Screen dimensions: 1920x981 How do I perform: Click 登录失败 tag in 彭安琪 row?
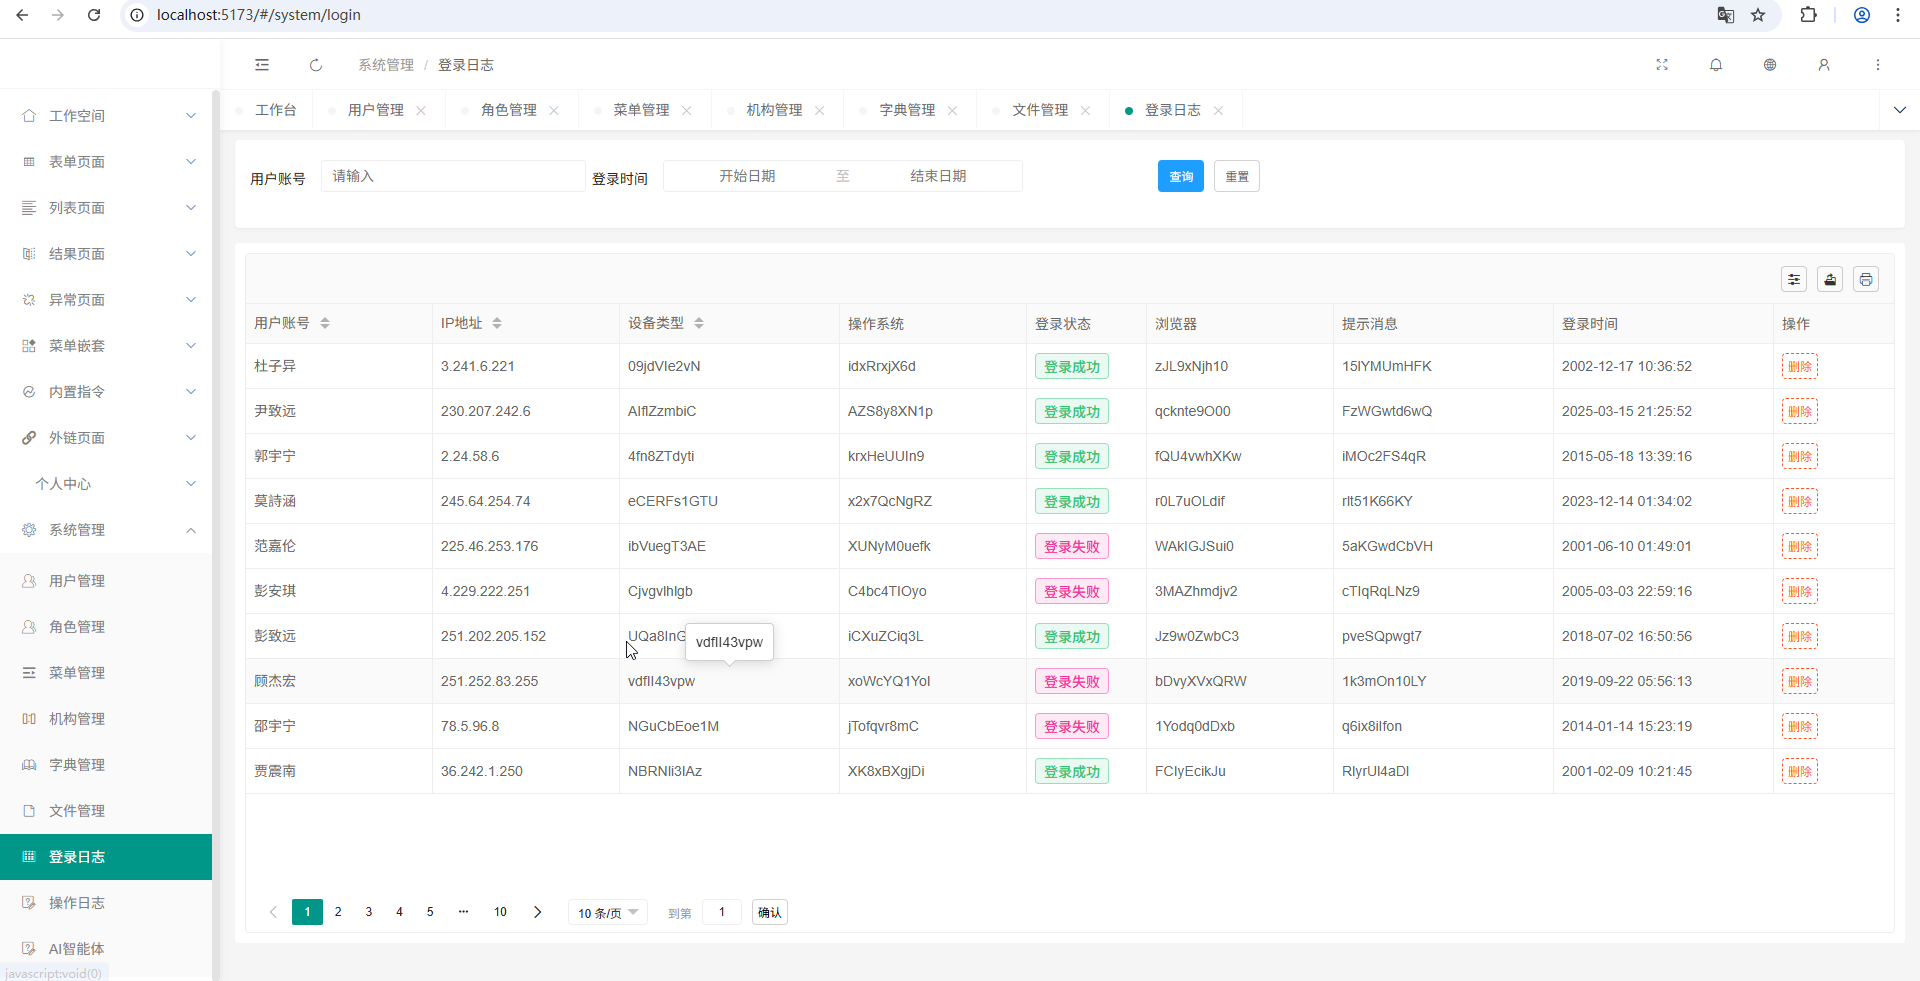(x=1072, y=591)
